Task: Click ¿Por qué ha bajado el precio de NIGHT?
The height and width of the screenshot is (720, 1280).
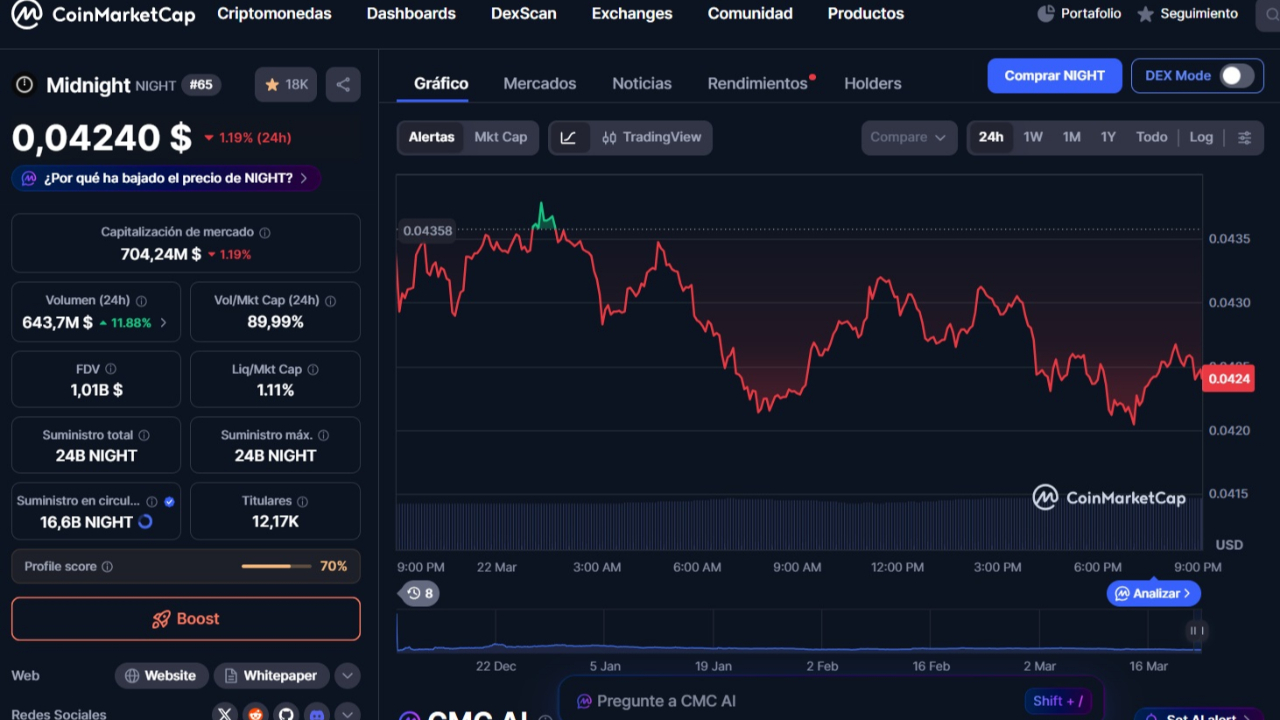Action: pos(166,178)
